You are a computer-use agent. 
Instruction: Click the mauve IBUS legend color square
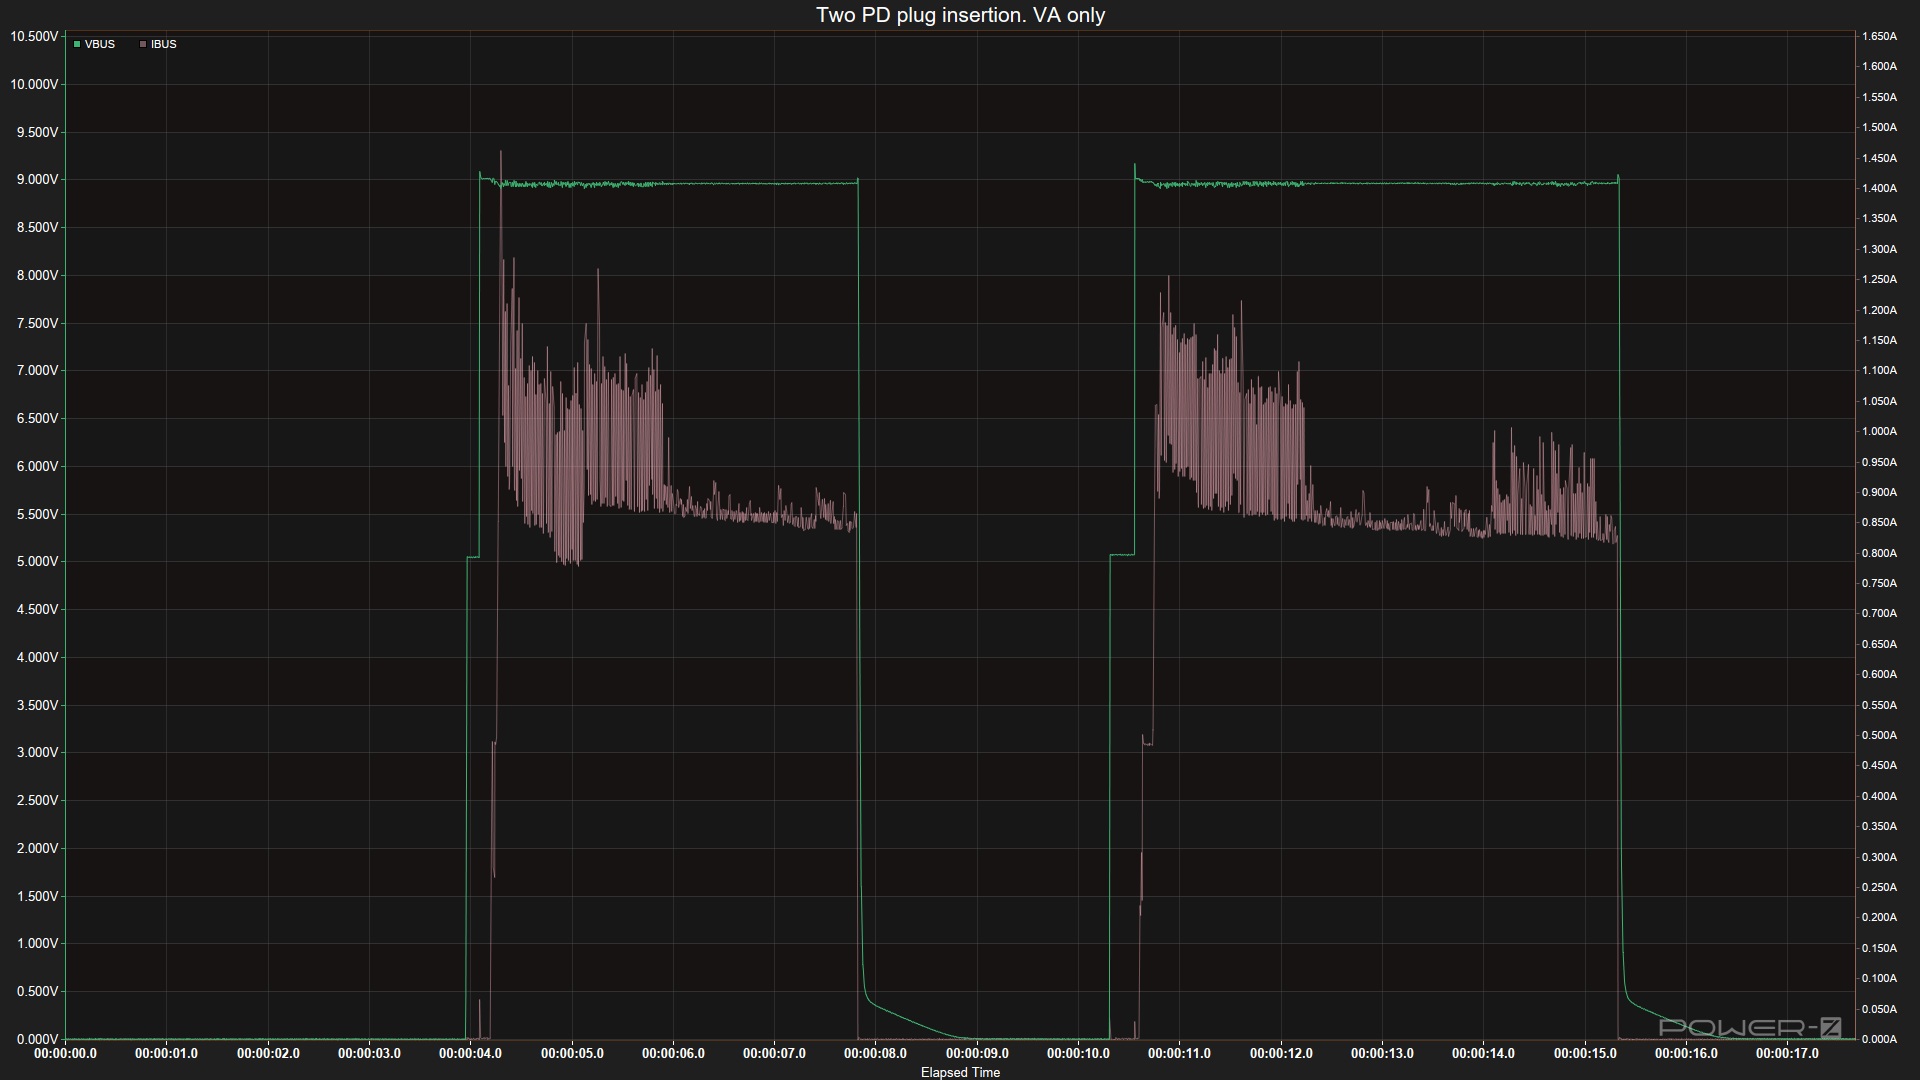[143, 44]
